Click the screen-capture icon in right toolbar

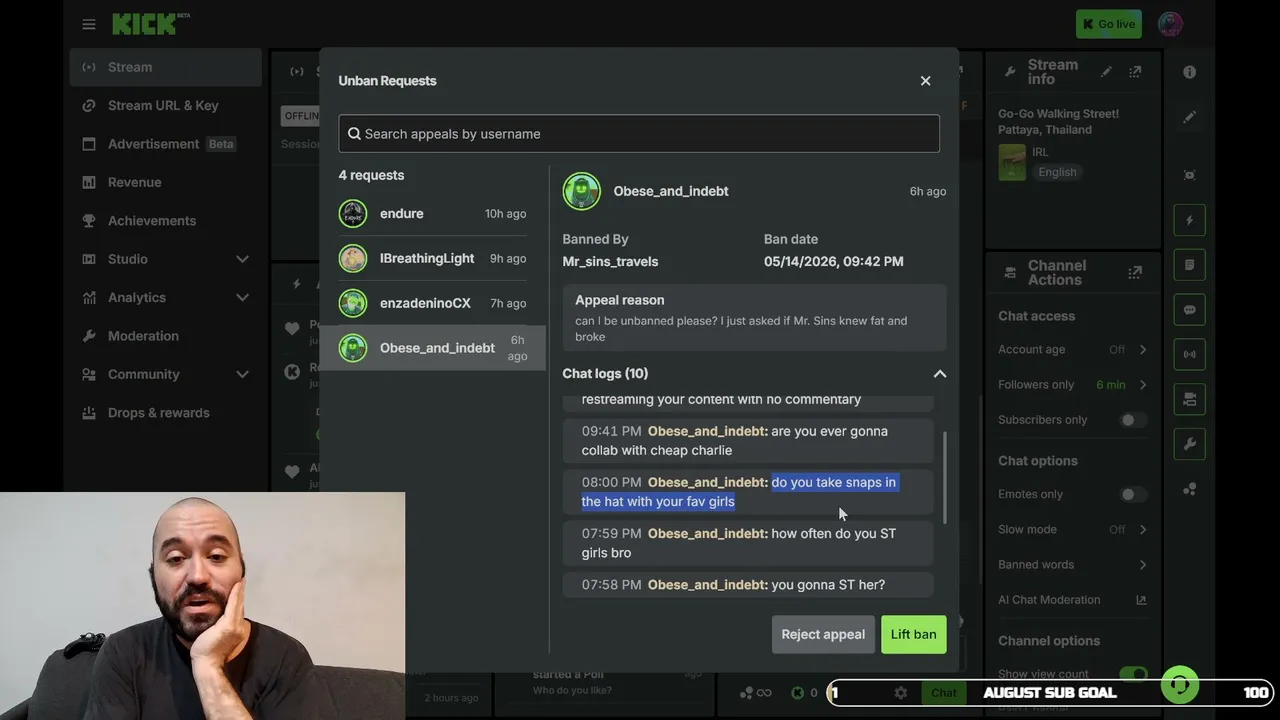click(1189, 175)
